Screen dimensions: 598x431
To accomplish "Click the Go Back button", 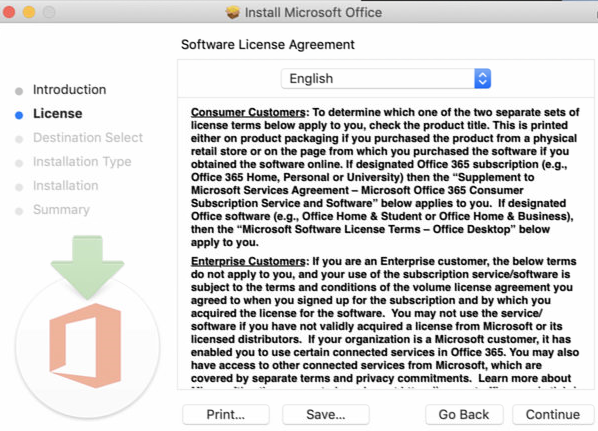I will (x=464, y=415).
